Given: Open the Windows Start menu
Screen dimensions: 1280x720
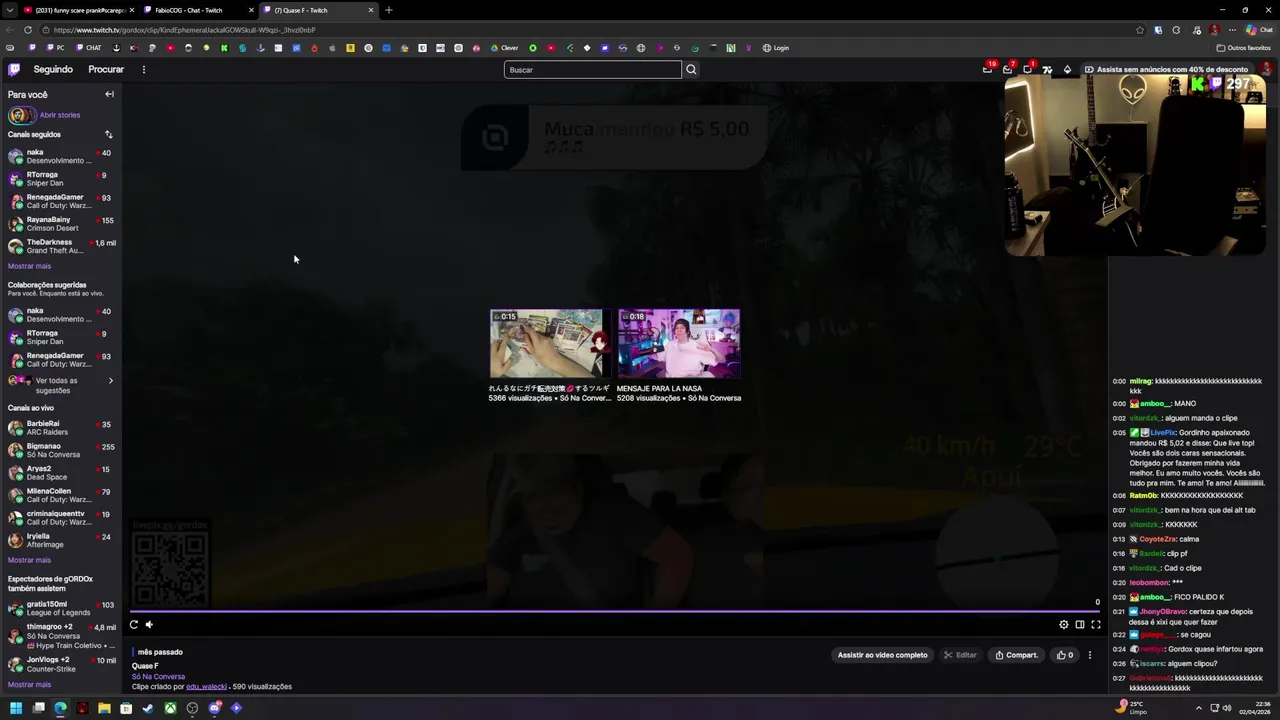Looking at the screenshot, I should click(15, 708).
